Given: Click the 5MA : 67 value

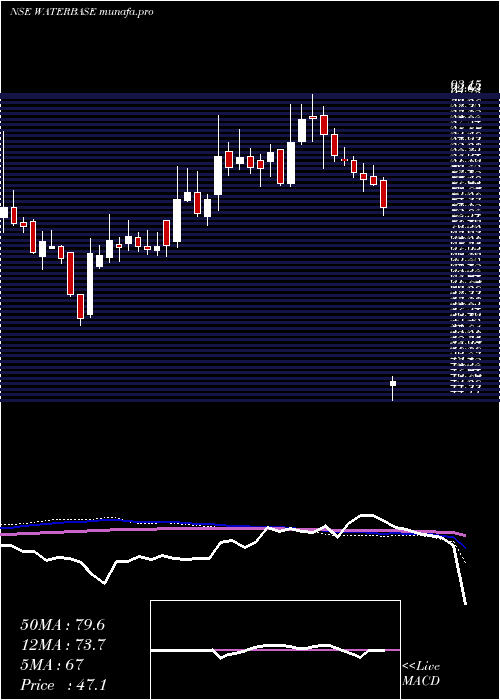Looking at the screenshot, I should [x=52, y=665].
